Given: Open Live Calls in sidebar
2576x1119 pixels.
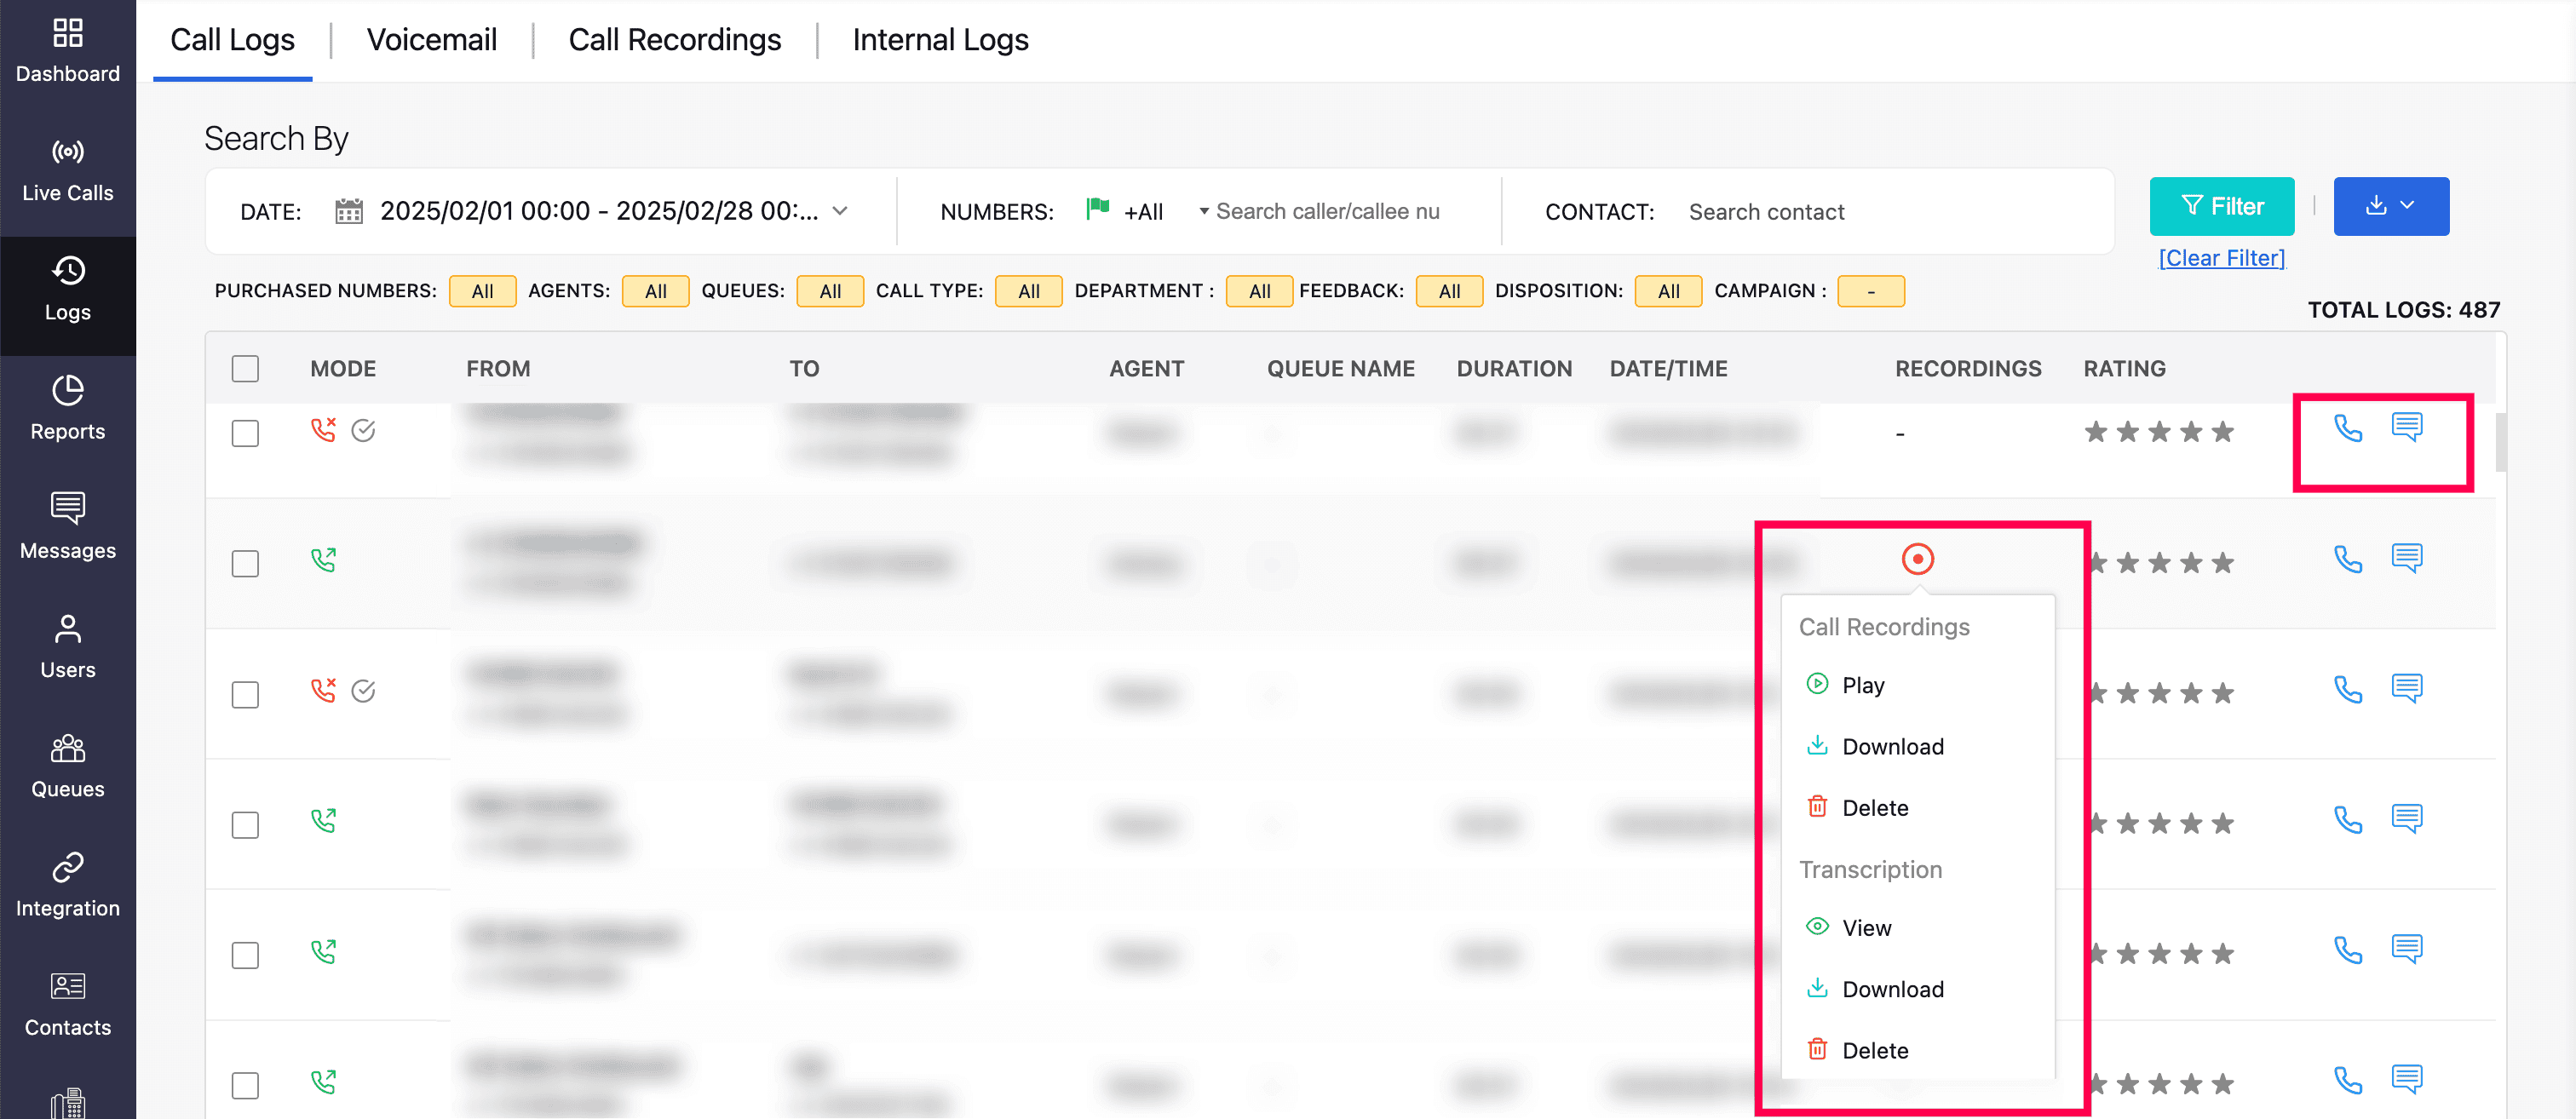Looking at the screenshot, I should (x=67, y=170).
